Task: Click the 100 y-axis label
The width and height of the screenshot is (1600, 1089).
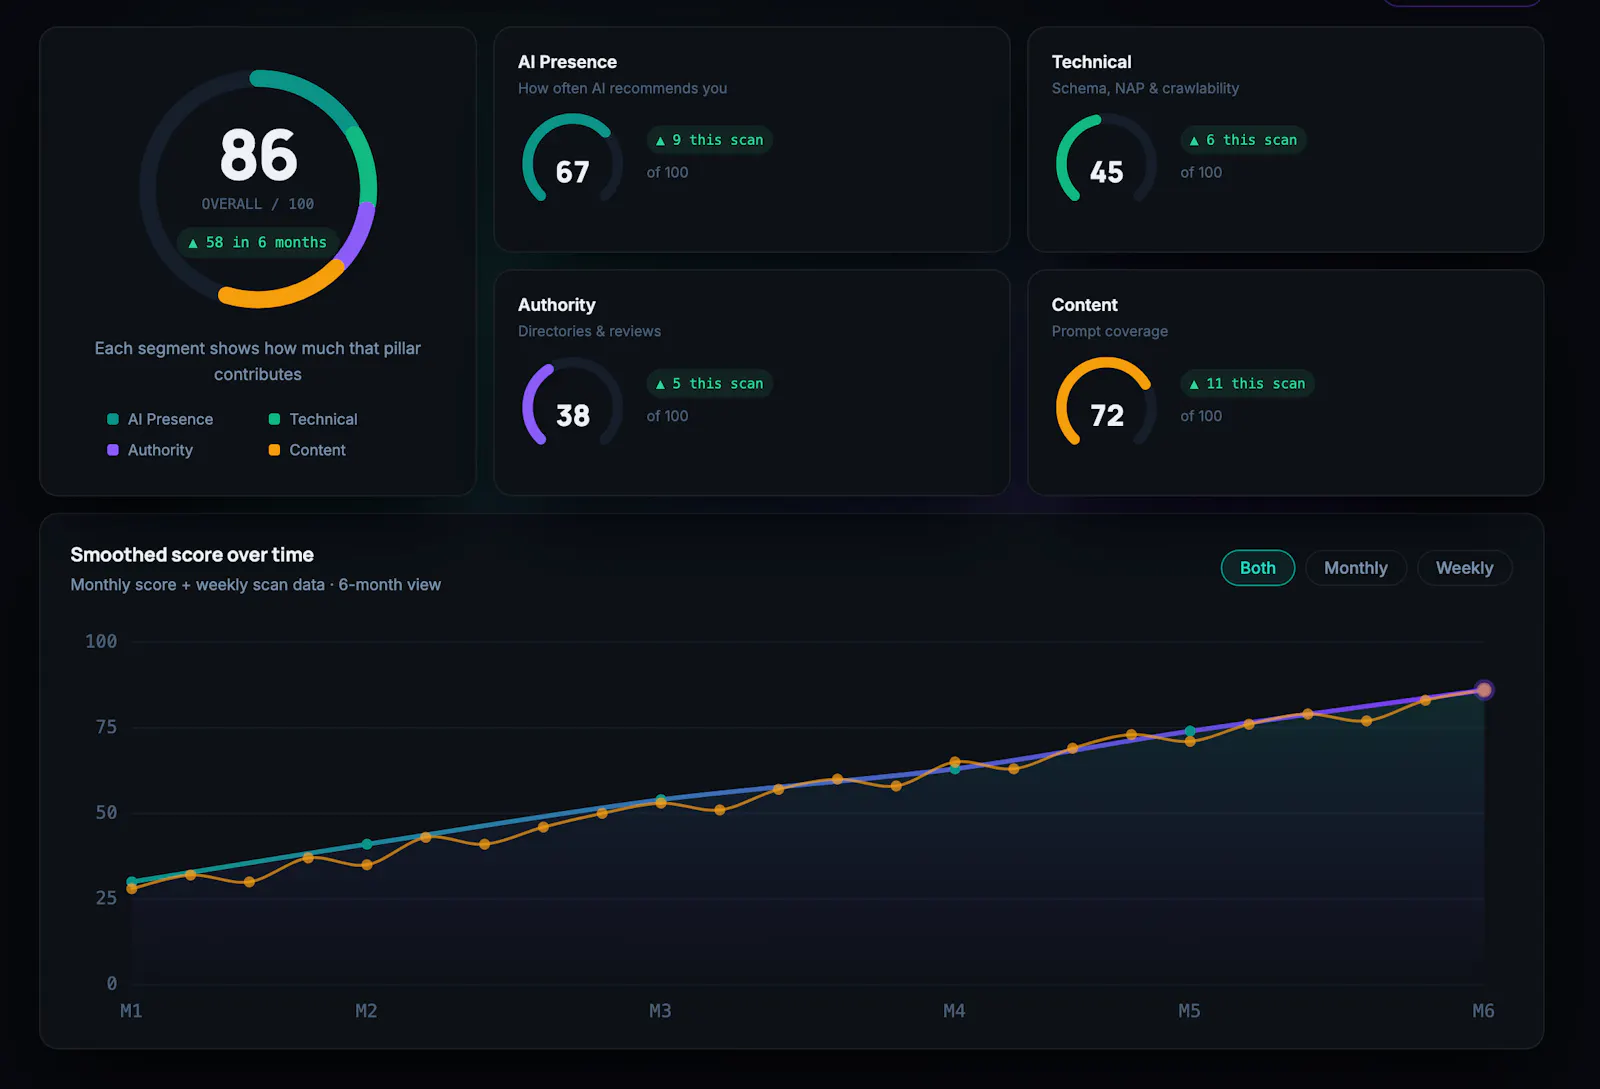Action: [x=101, y=641]
